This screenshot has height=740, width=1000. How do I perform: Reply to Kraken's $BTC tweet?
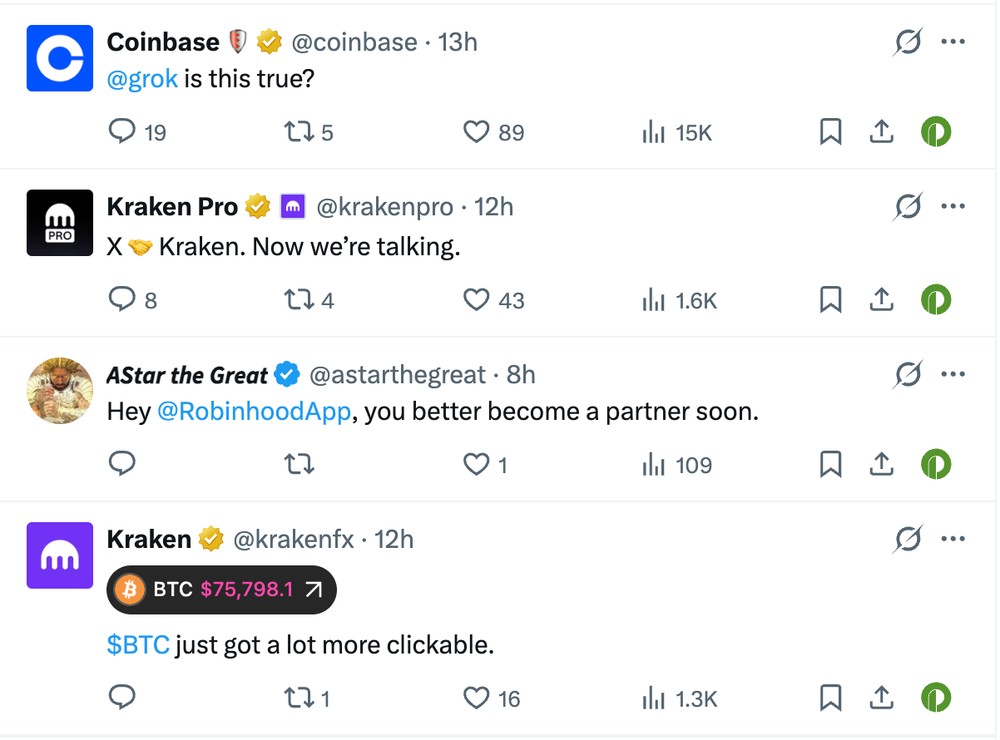tap(122, 697)
